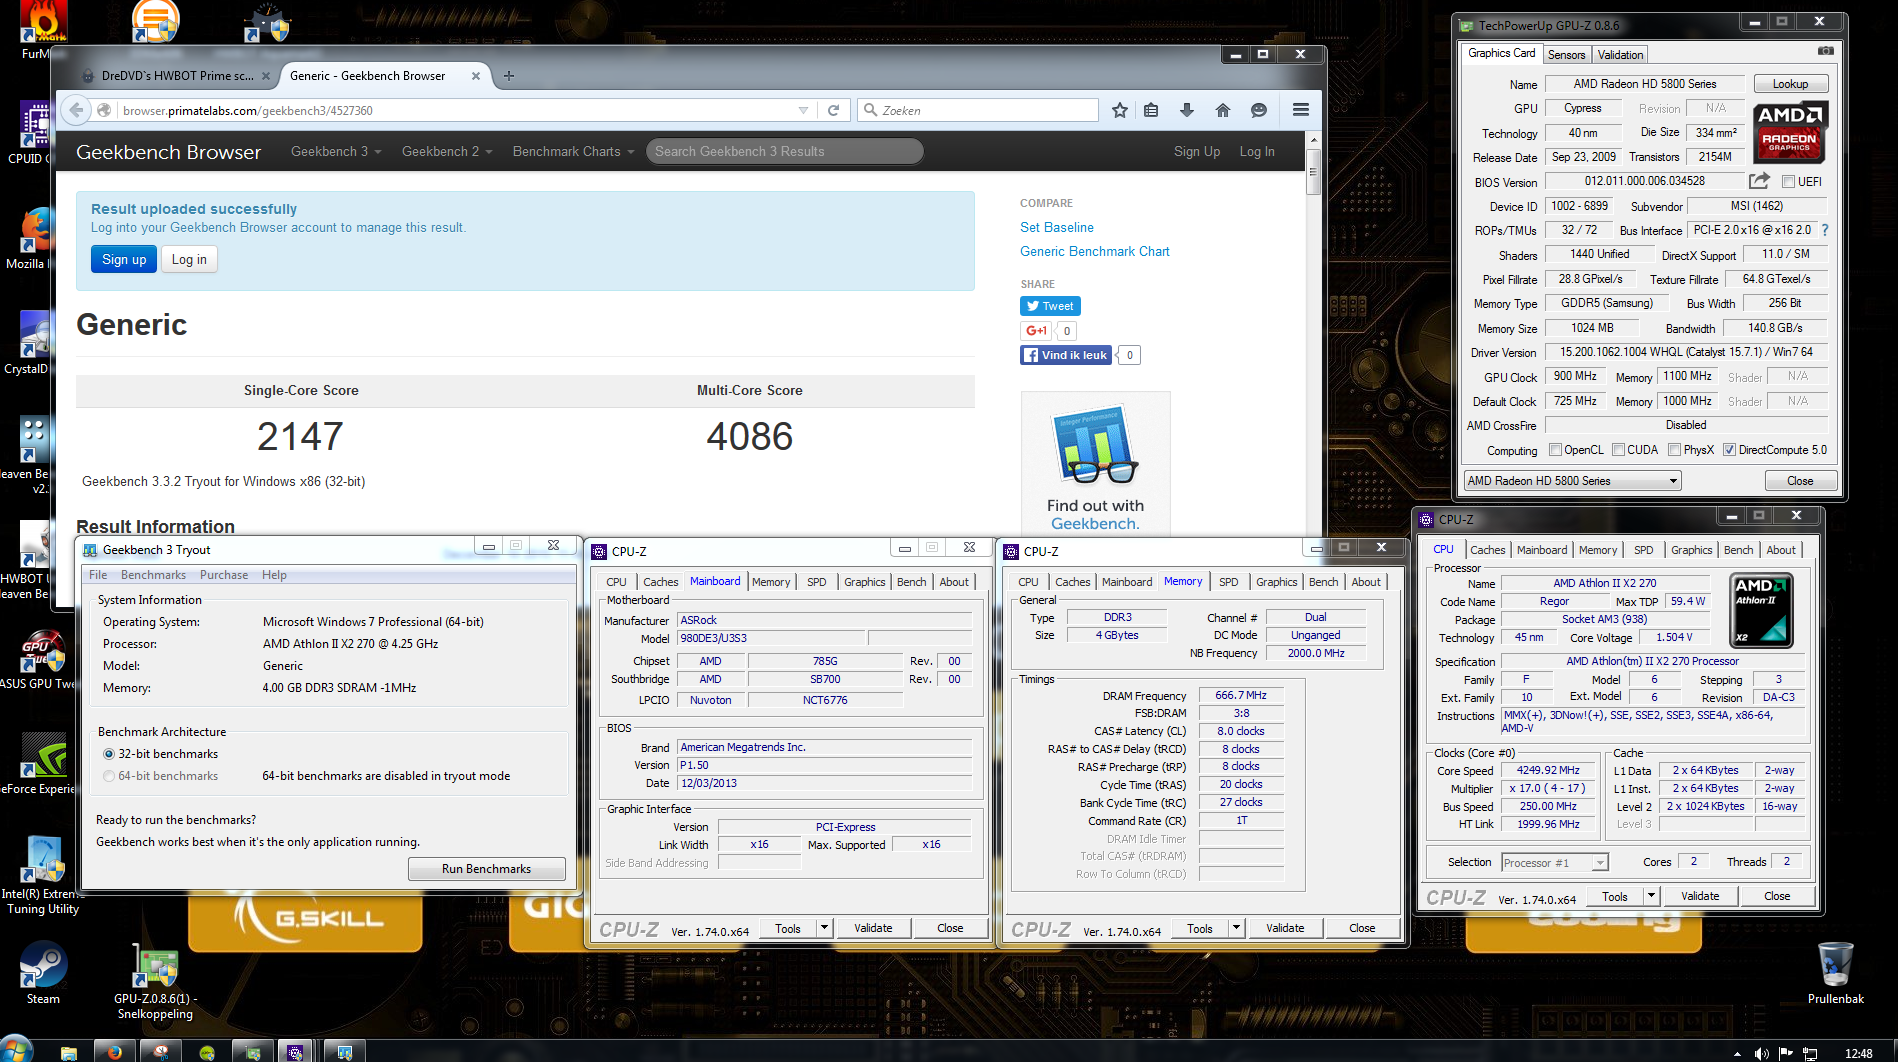Open Set Baseline link
This screenshot has height=1062, width=1898.
1056,228
